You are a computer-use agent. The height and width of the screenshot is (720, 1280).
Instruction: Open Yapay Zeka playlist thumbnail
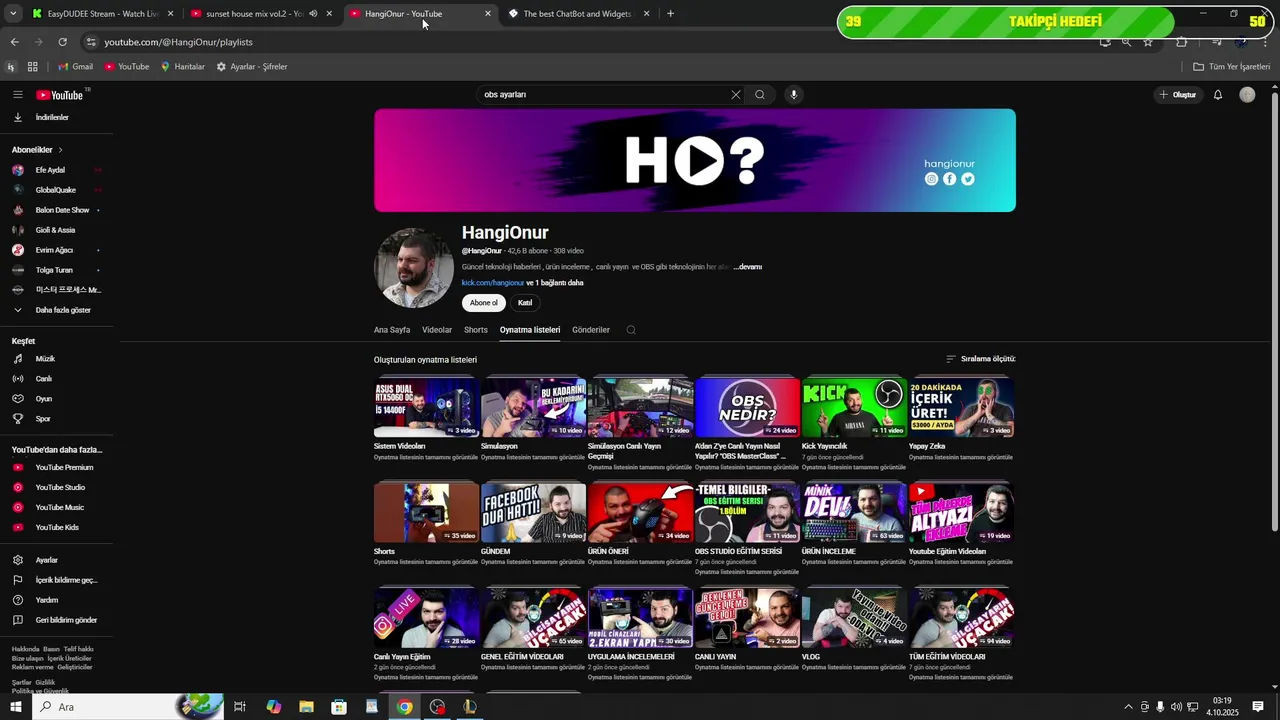961,407
